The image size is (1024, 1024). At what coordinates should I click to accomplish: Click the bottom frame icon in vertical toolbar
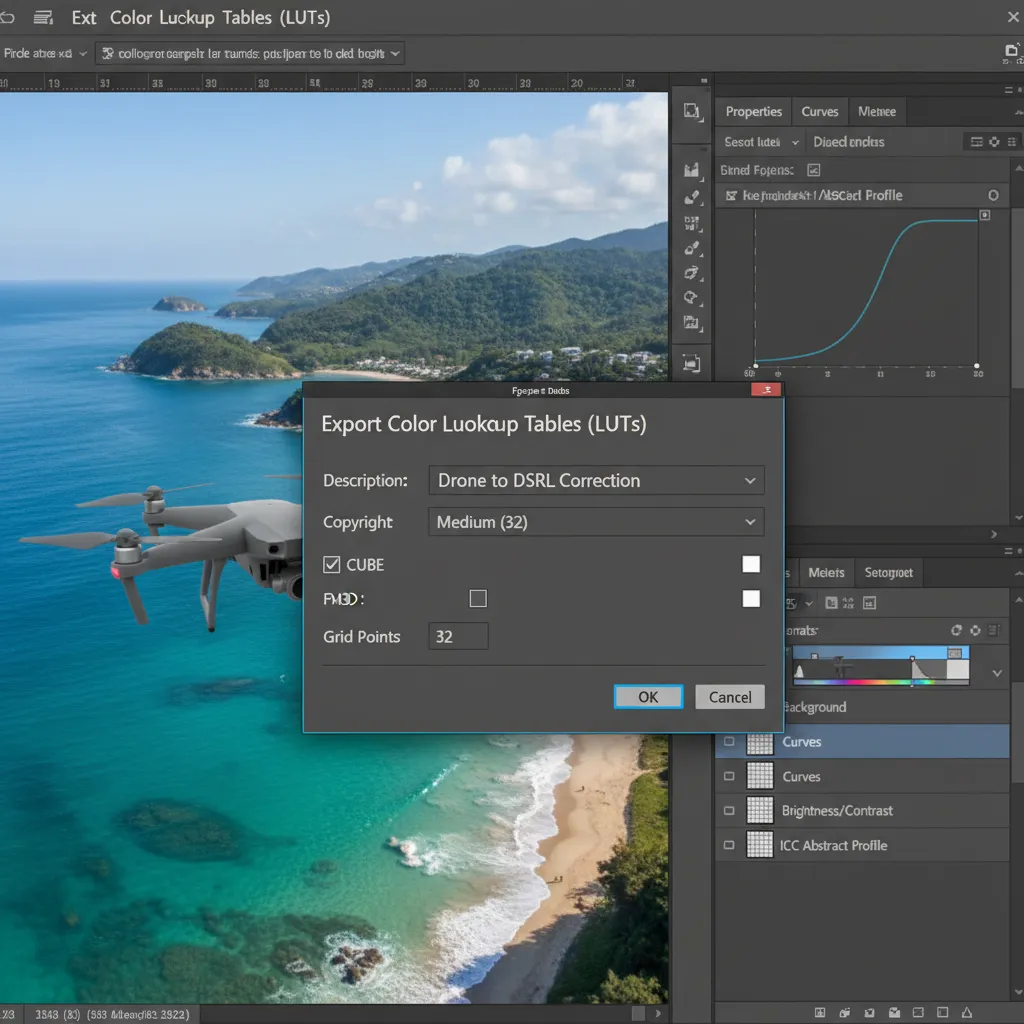click(x=691, y=363)
